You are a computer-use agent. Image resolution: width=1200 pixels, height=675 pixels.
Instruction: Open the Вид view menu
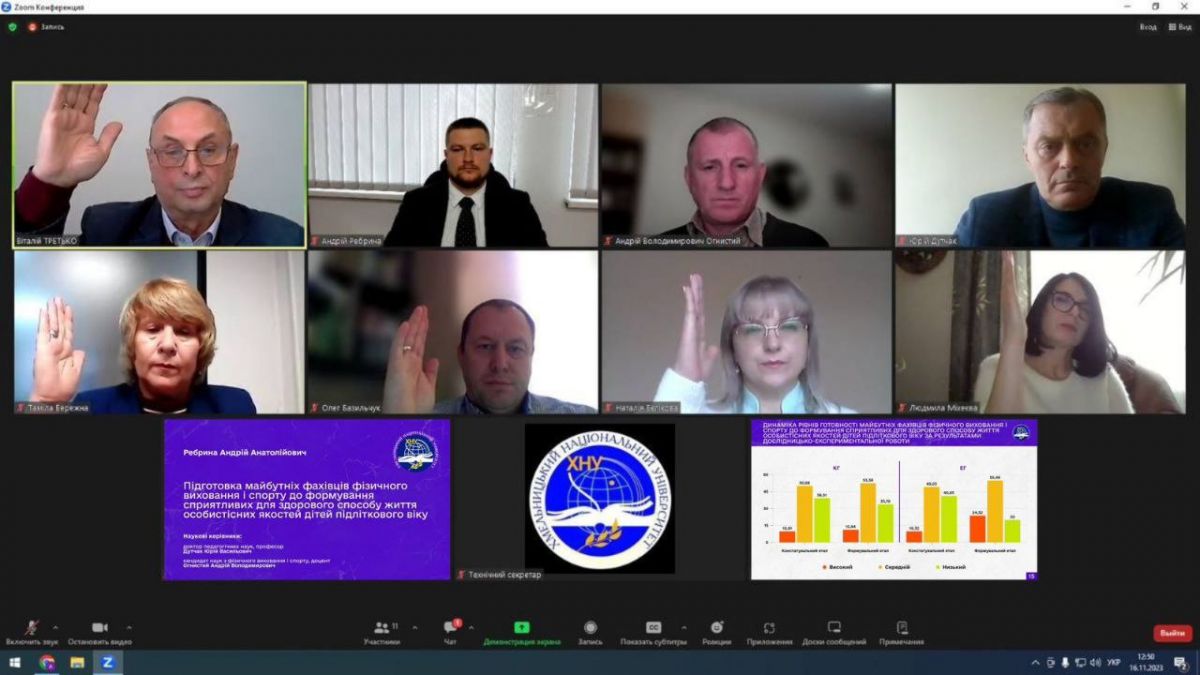[x=1179, y=27]
